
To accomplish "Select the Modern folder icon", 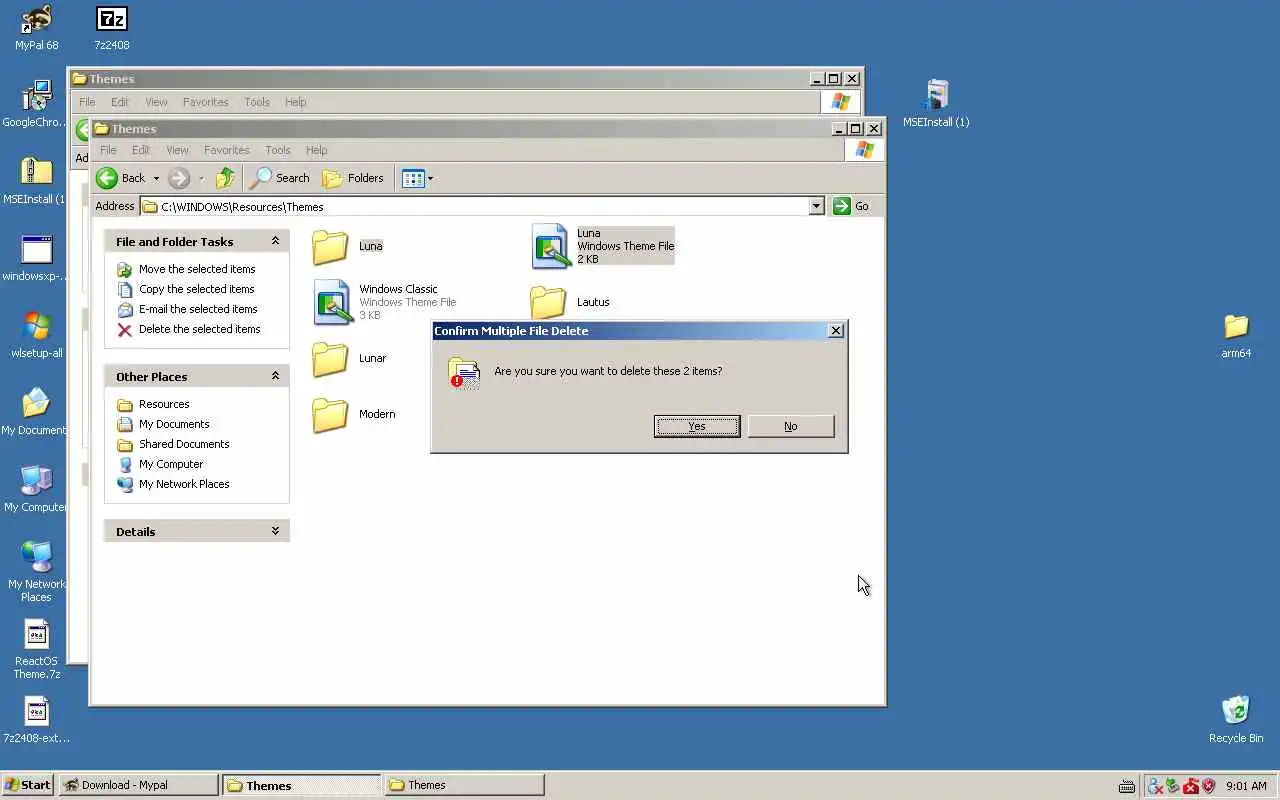I will coord(330,414).
